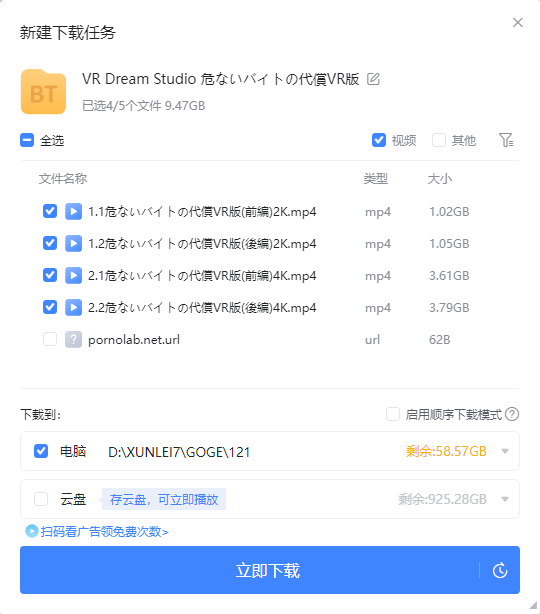
Task: Uncheck file 2.2 後編 4K.mp4
Action: coord(50,307)
